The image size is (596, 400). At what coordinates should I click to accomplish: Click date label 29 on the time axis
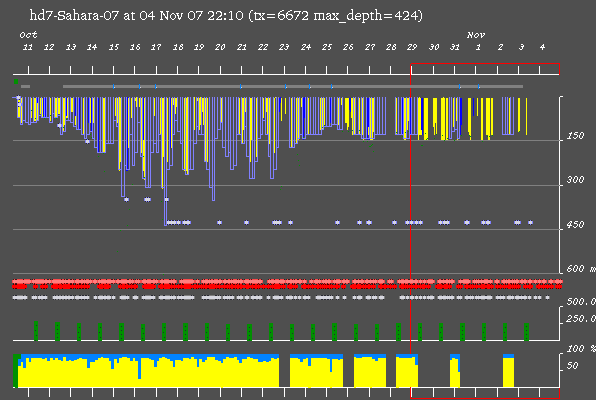[412, 47]
